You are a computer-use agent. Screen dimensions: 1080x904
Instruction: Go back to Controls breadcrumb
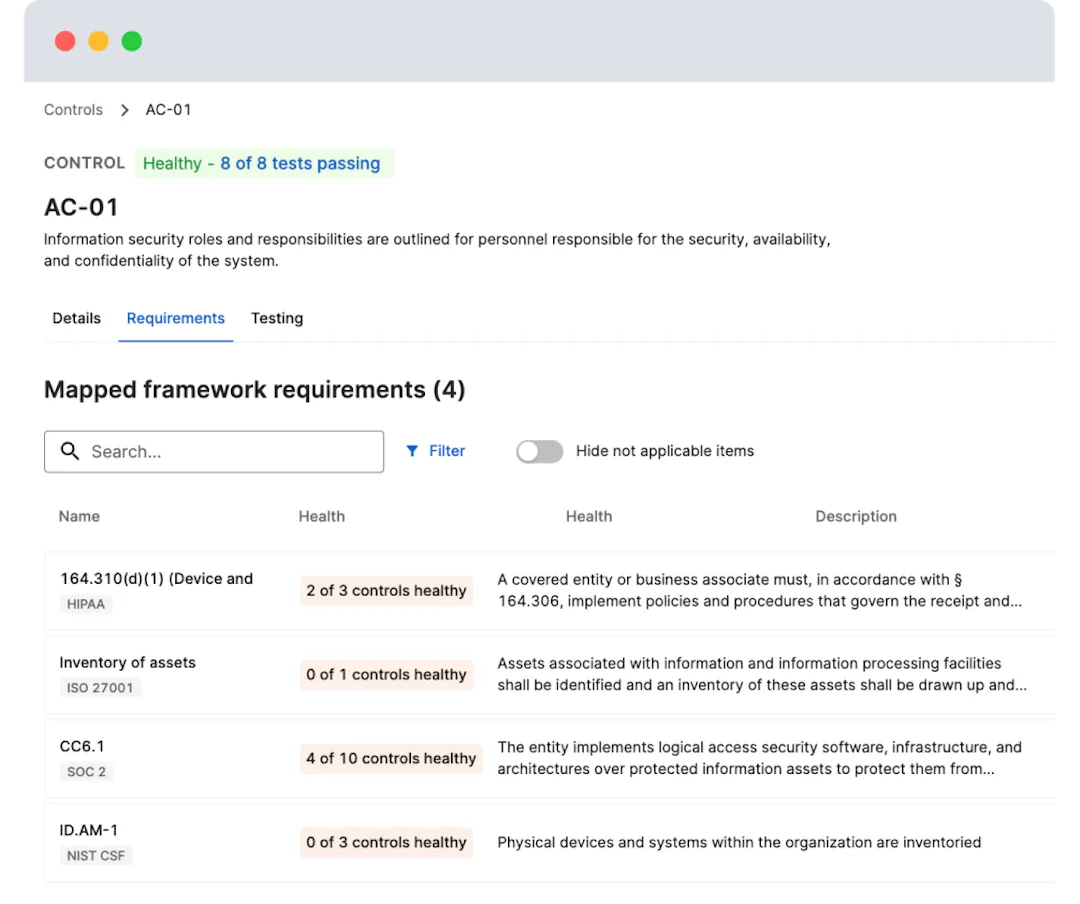73,110
